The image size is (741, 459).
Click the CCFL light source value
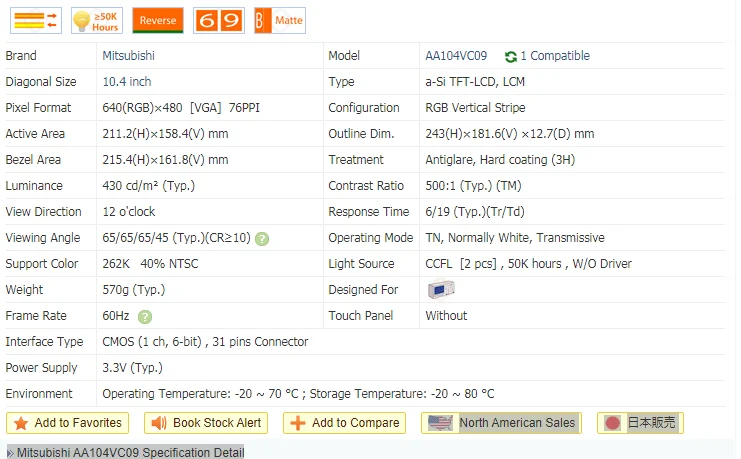[x=528, y=264]
